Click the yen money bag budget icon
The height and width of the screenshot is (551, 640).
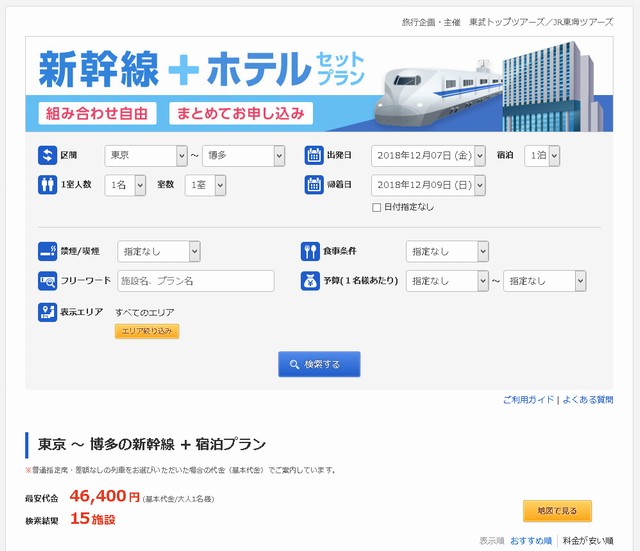(x=310, y=281)
